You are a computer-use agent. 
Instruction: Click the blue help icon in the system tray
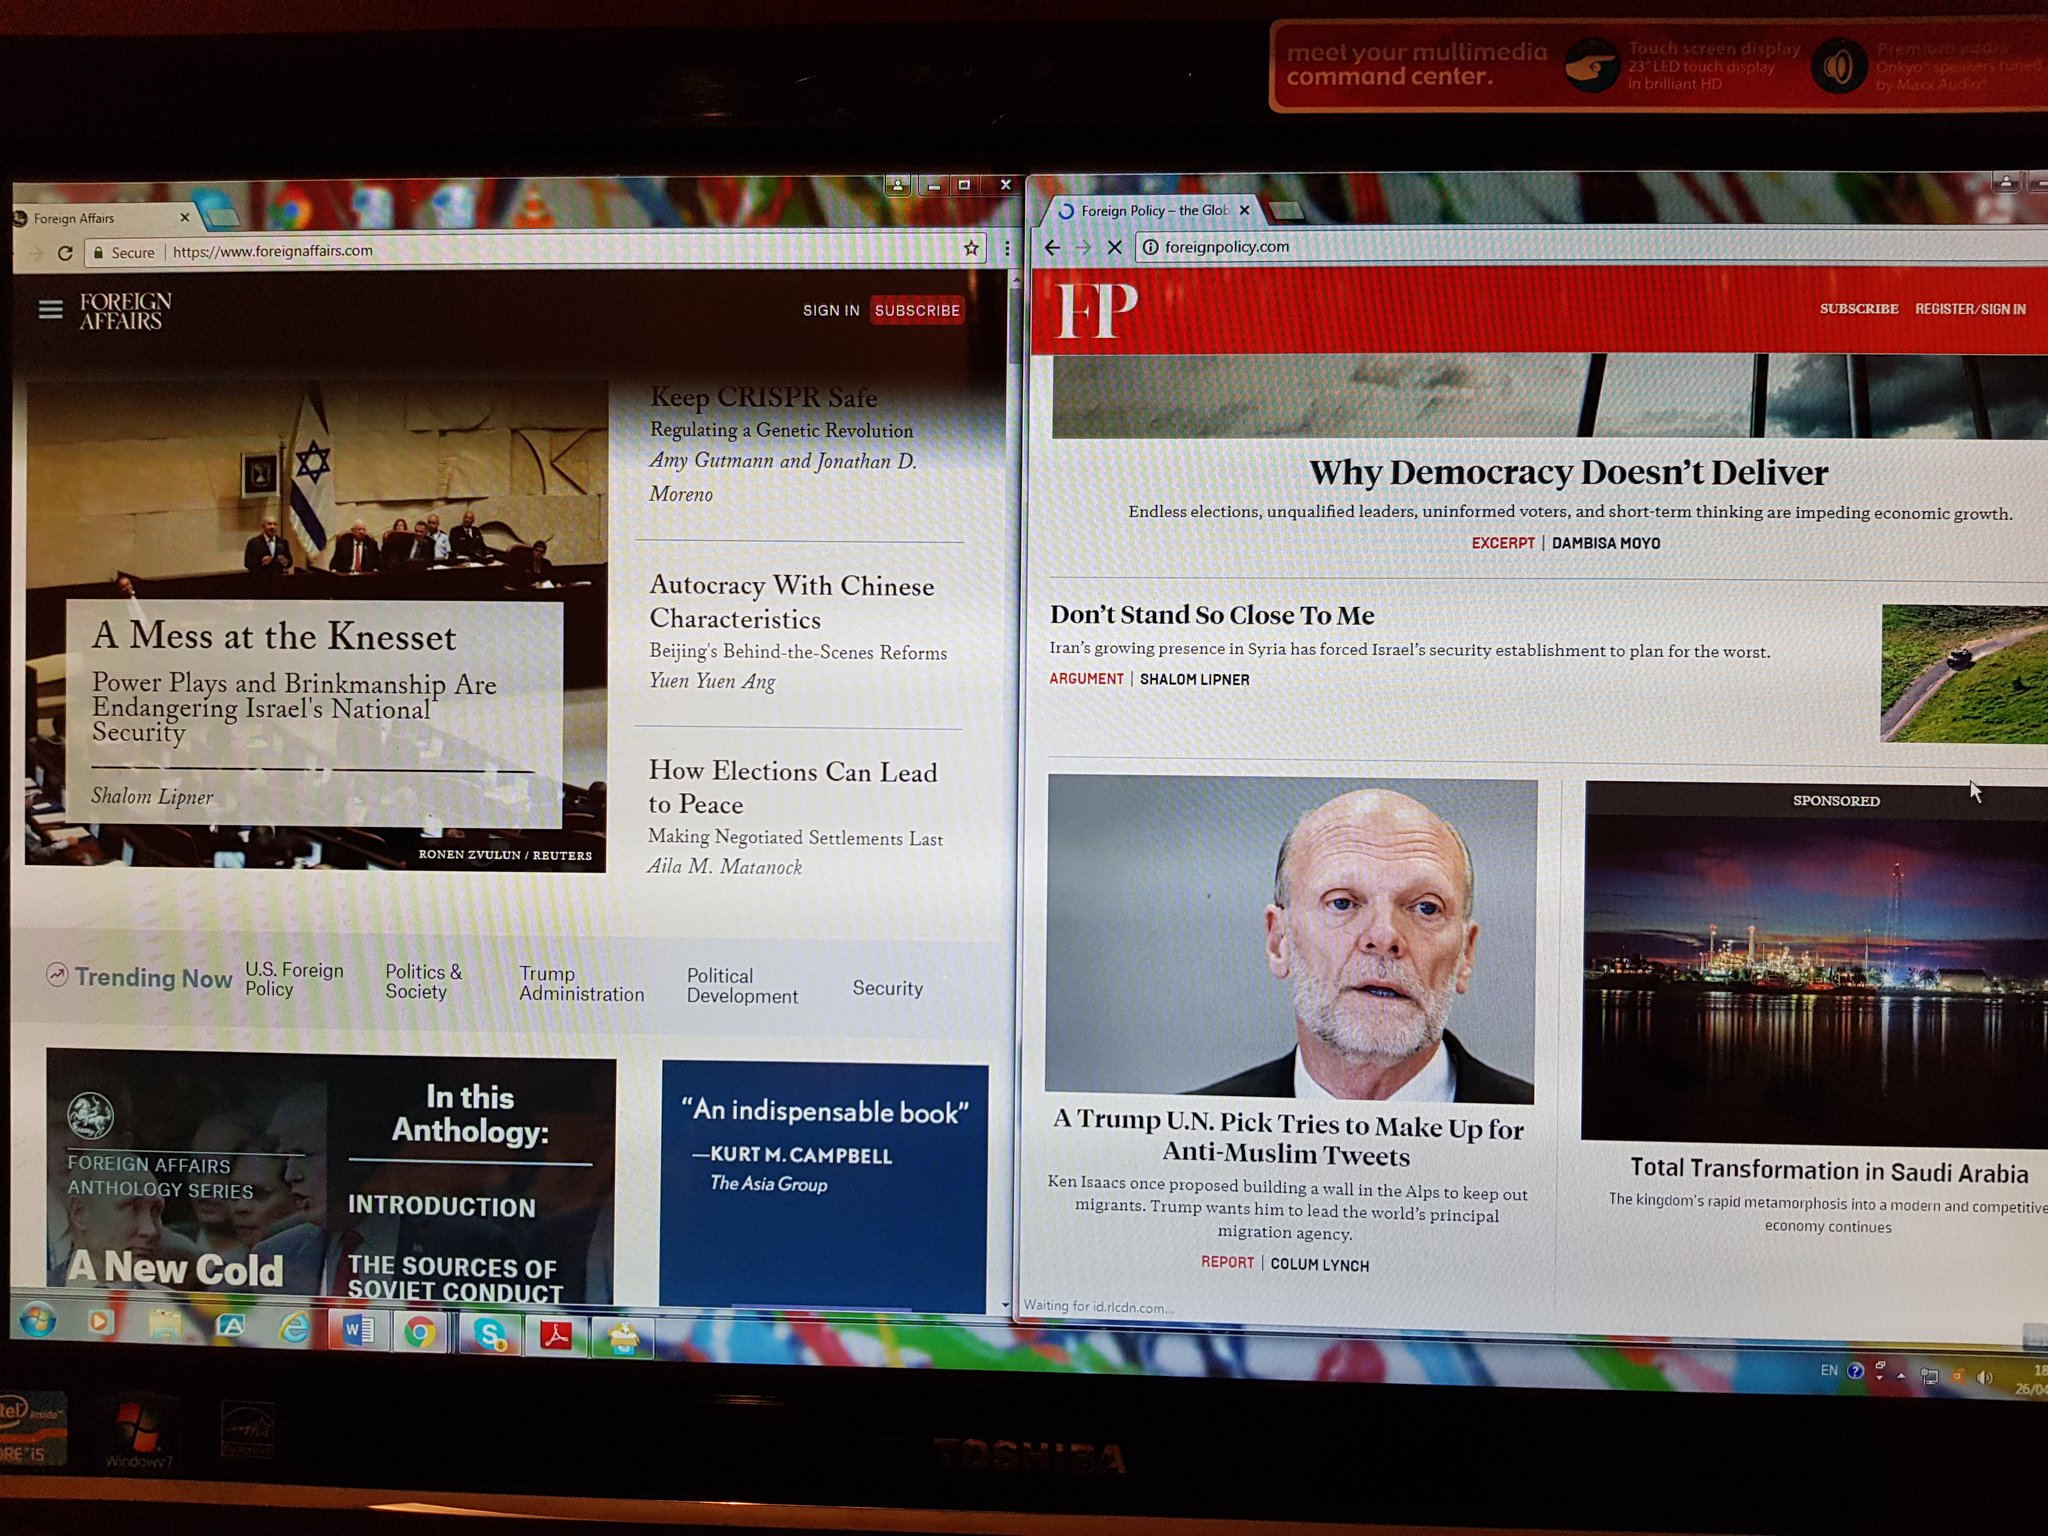pyautogui.click(x=1855, y=1371)
